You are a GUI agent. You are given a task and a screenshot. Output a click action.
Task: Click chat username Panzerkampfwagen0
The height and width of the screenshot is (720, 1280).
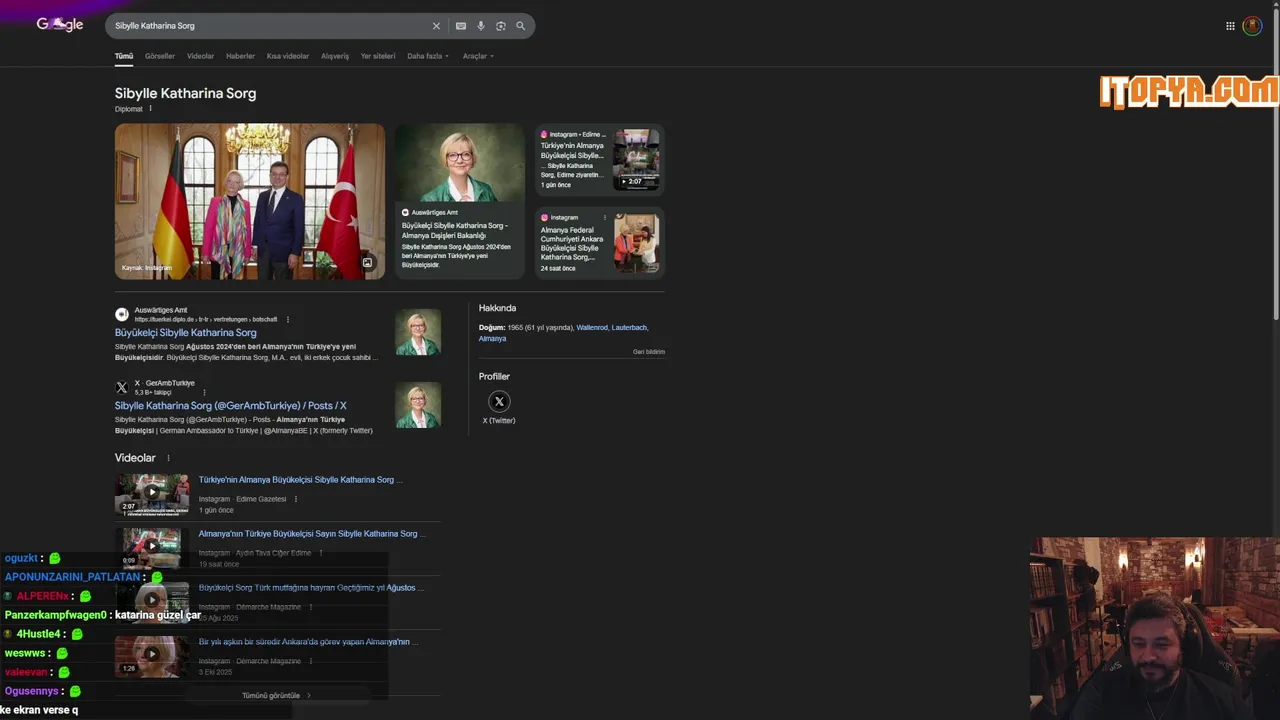tap(55, 615)
